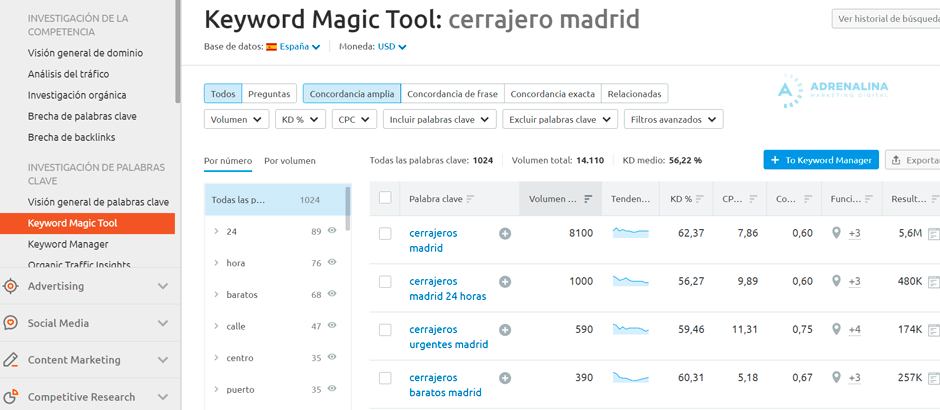
Task: Sort by the Resultados column icon
Action: coord(935,199)
